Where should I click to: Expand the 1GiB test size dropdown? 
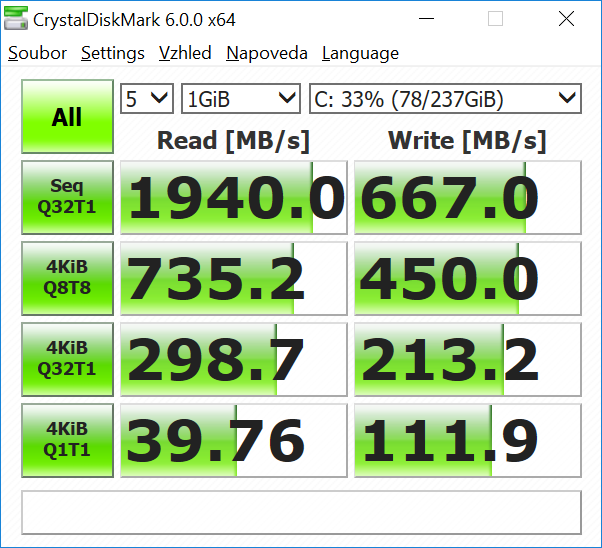click(240, 98)
